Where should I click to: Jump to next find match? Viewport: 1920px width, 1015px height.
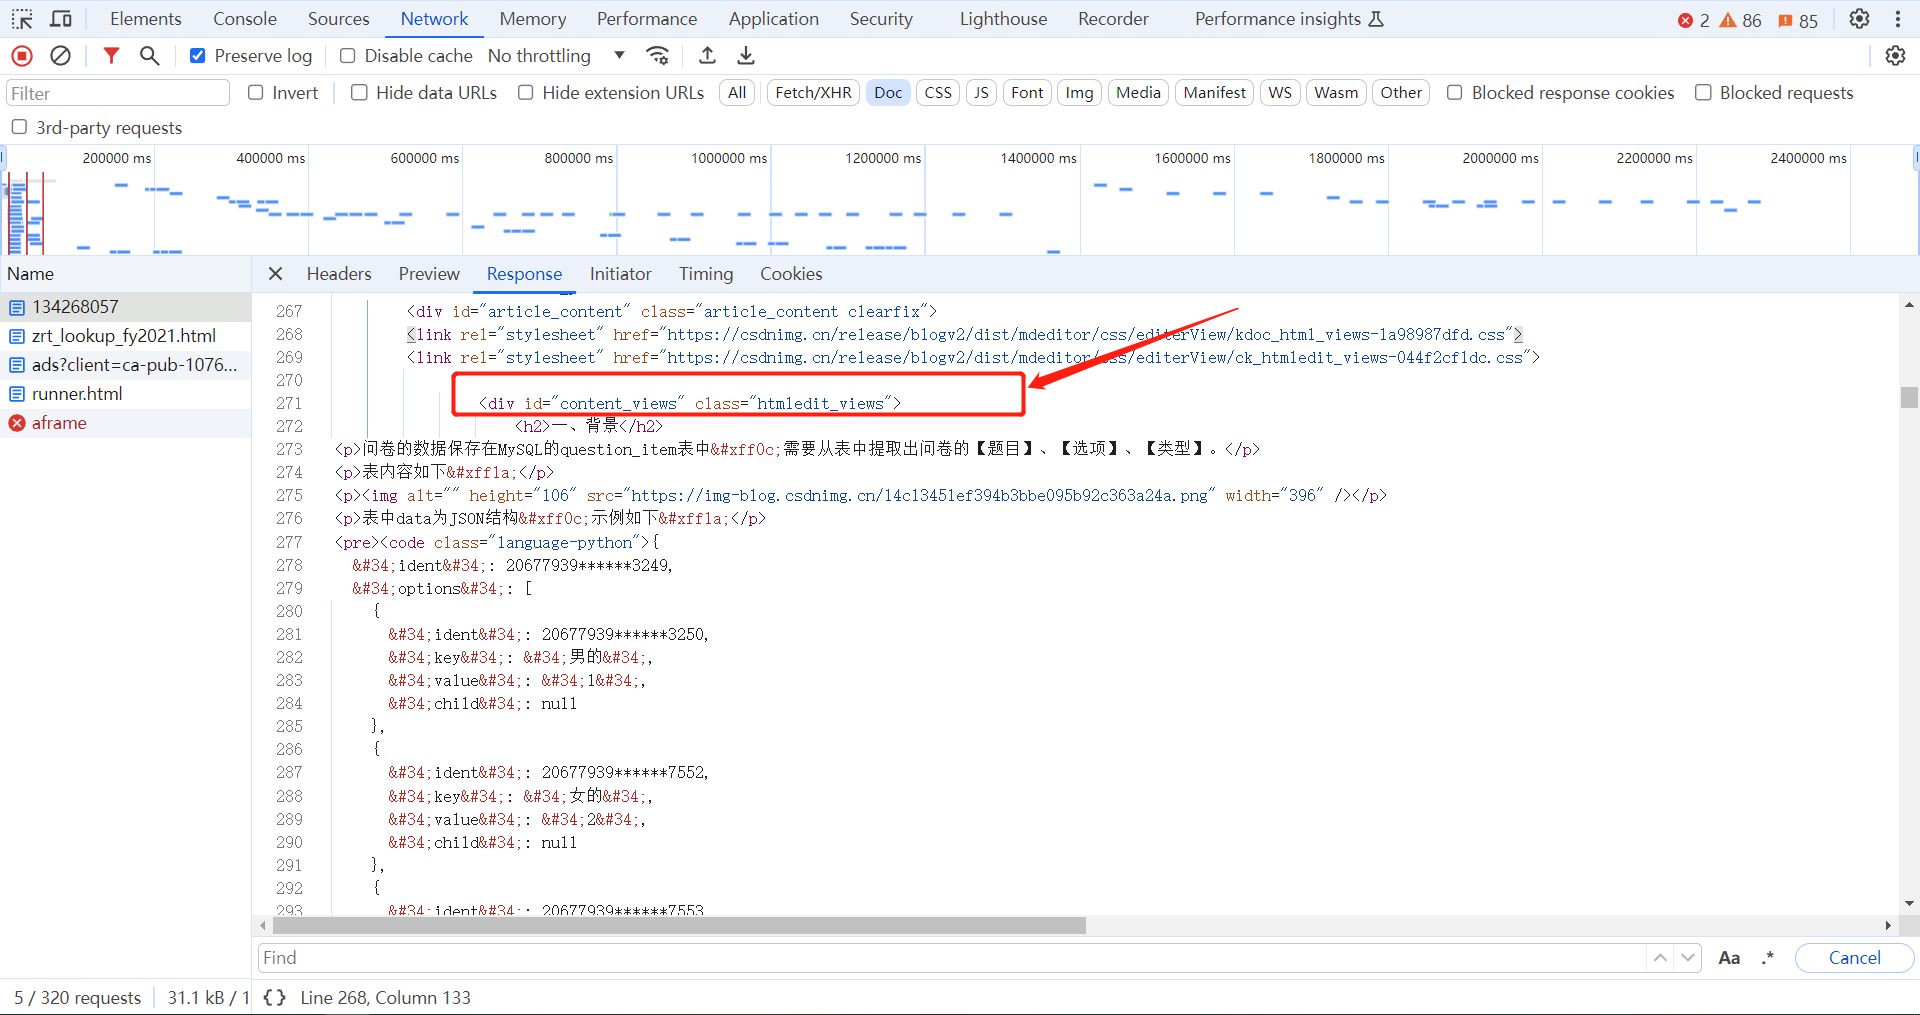point(1688,958)
